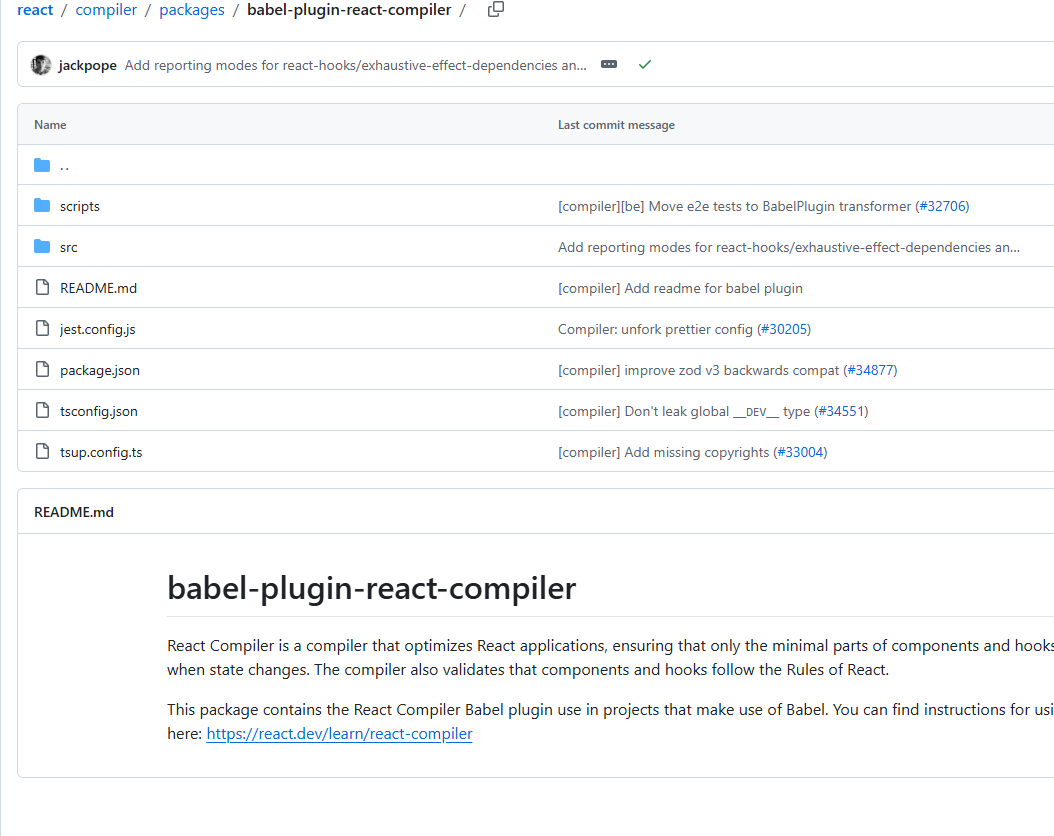Go to the compiler breadcrumb link
Image resolution: width=1054 pixels, height=836 pixels.
point(106,10)
